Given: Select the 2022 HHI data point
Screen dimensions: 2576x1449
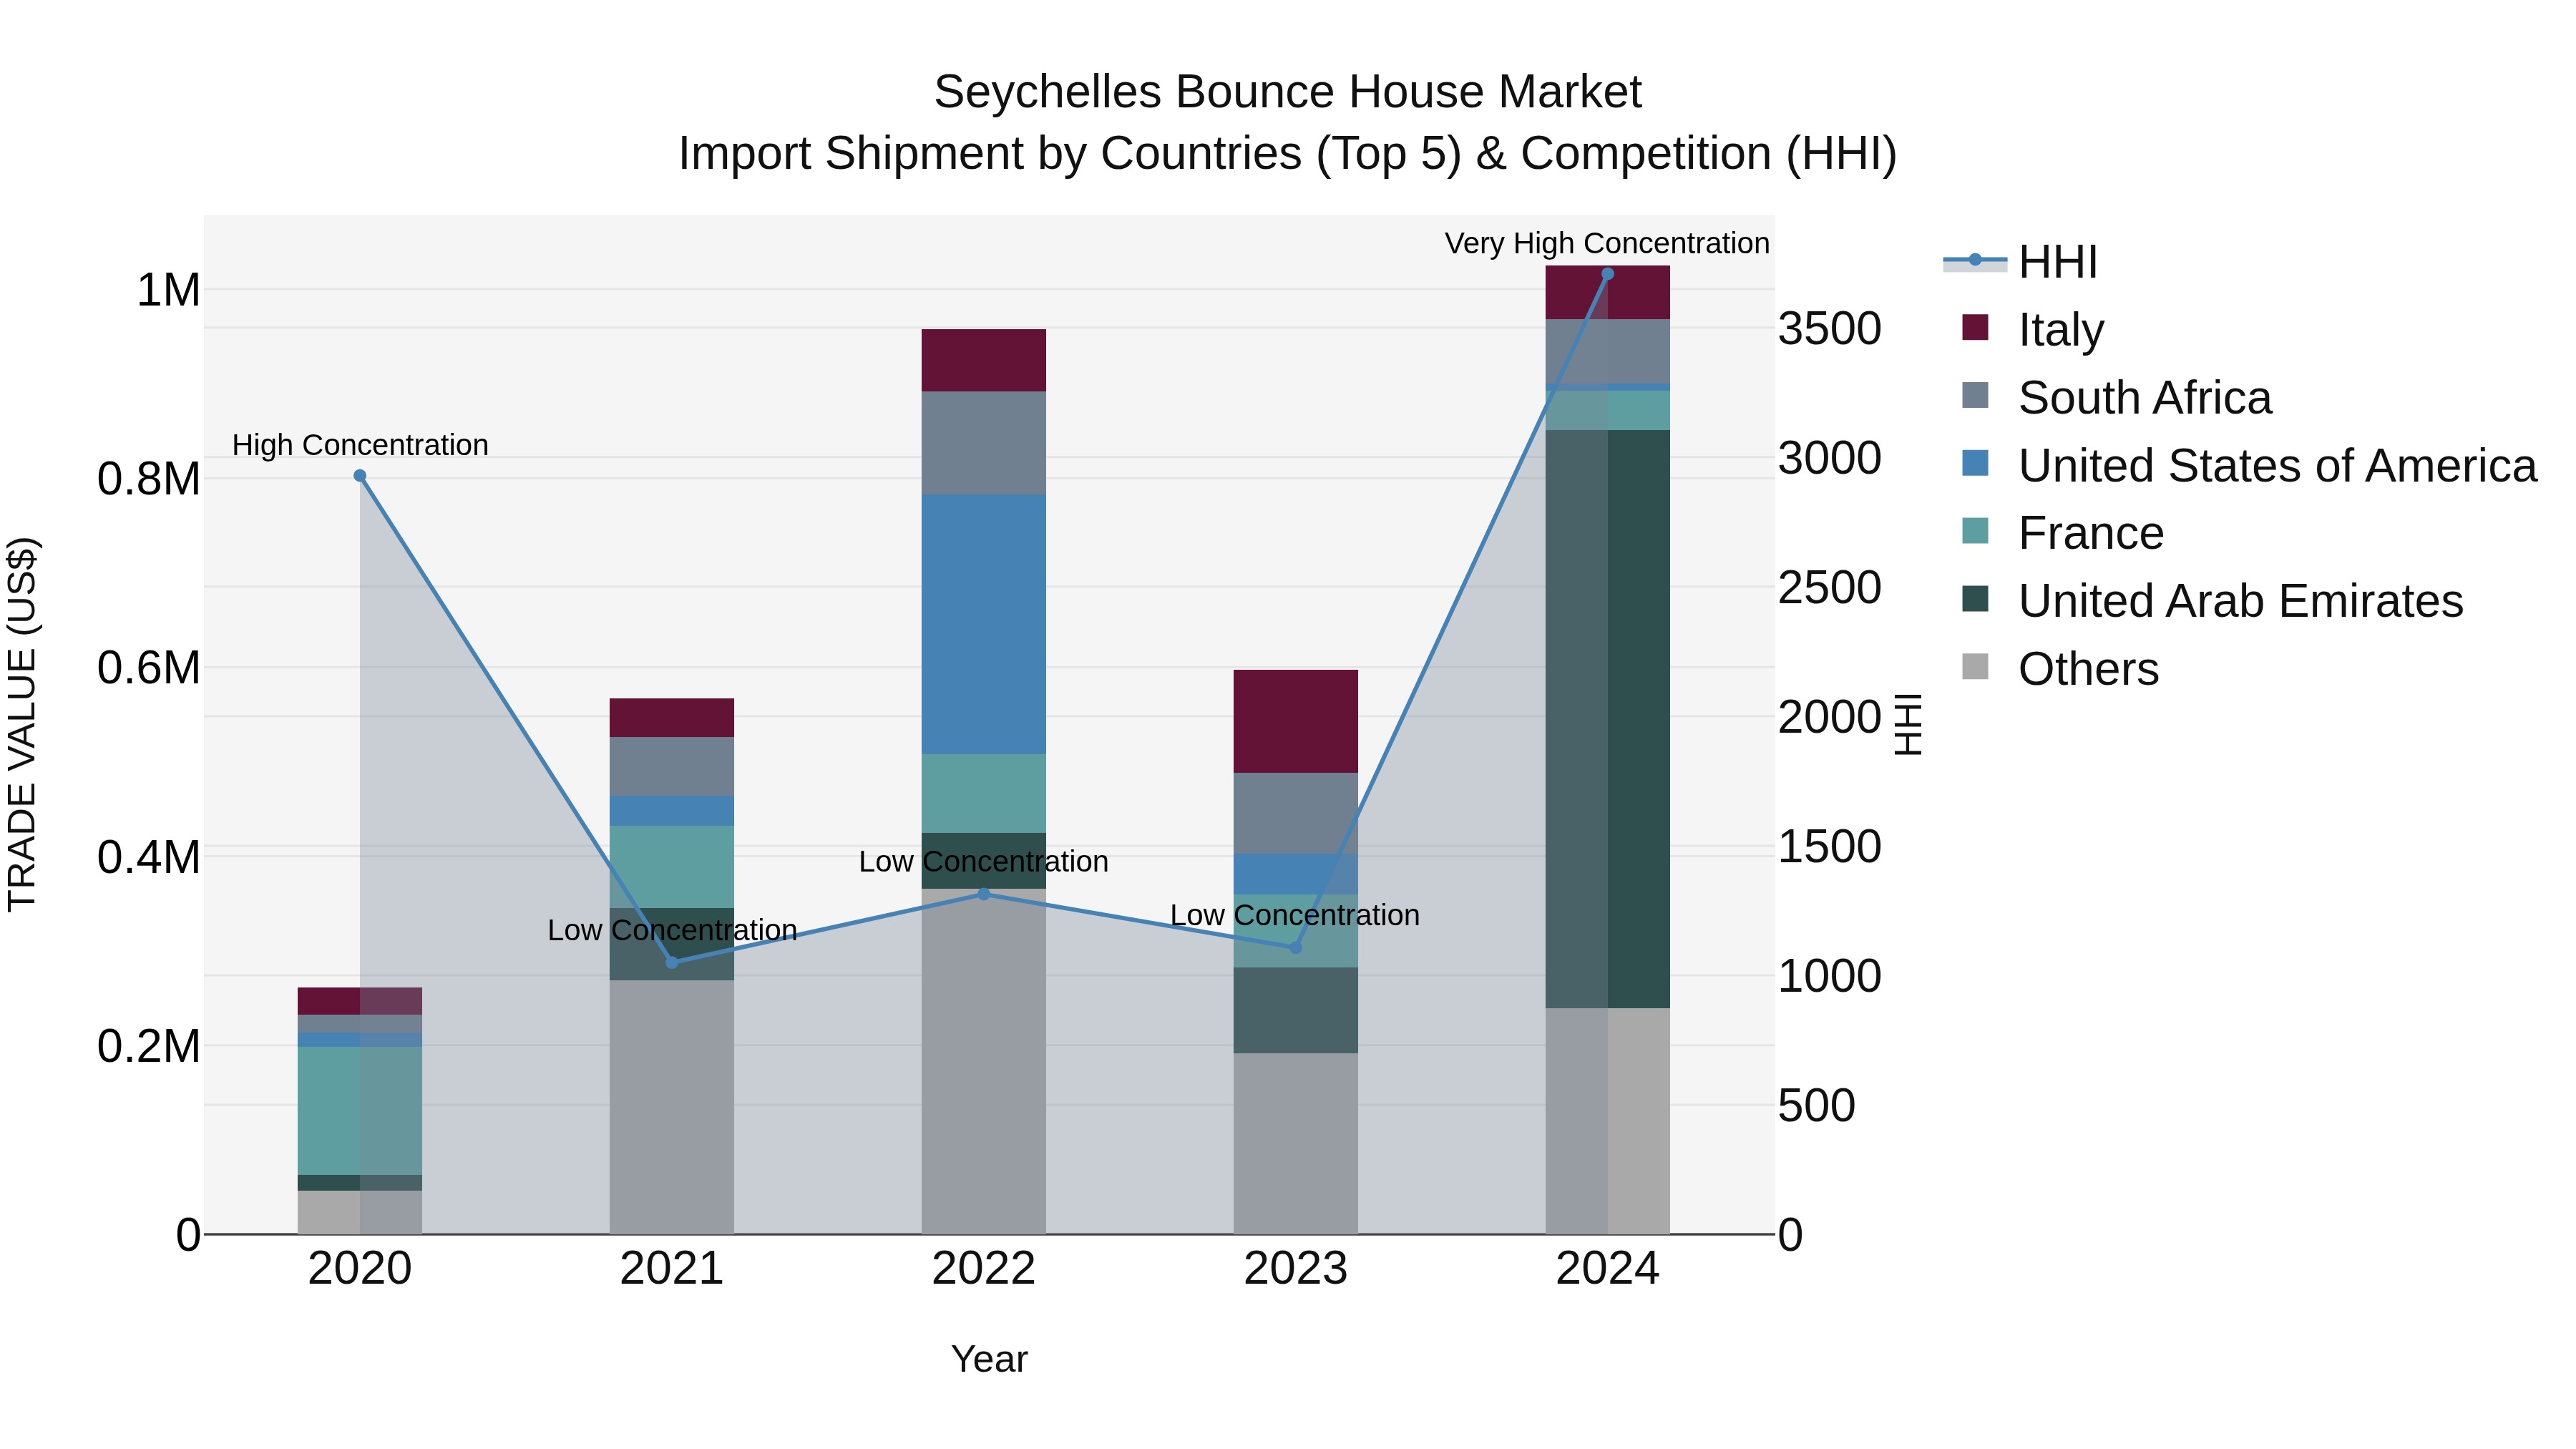Looking at the screenshot, I should click(x=984, y=894).
